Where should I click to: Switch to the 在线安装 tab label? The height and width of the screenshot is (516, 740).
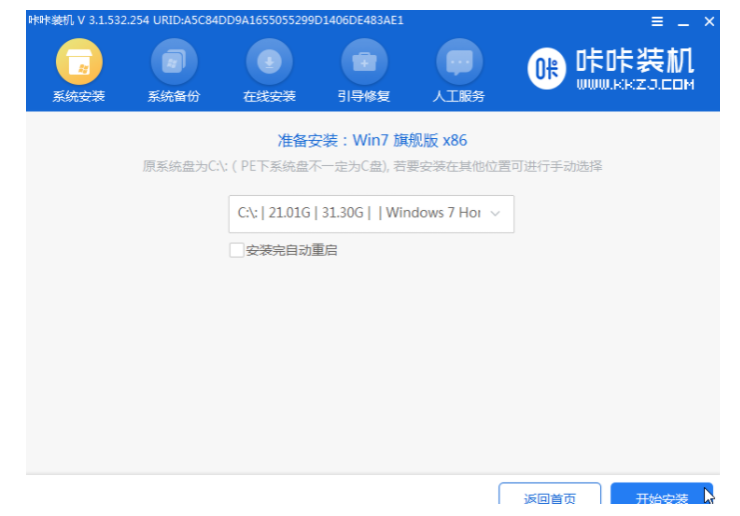pyautogui.click(x=269, y=96)
